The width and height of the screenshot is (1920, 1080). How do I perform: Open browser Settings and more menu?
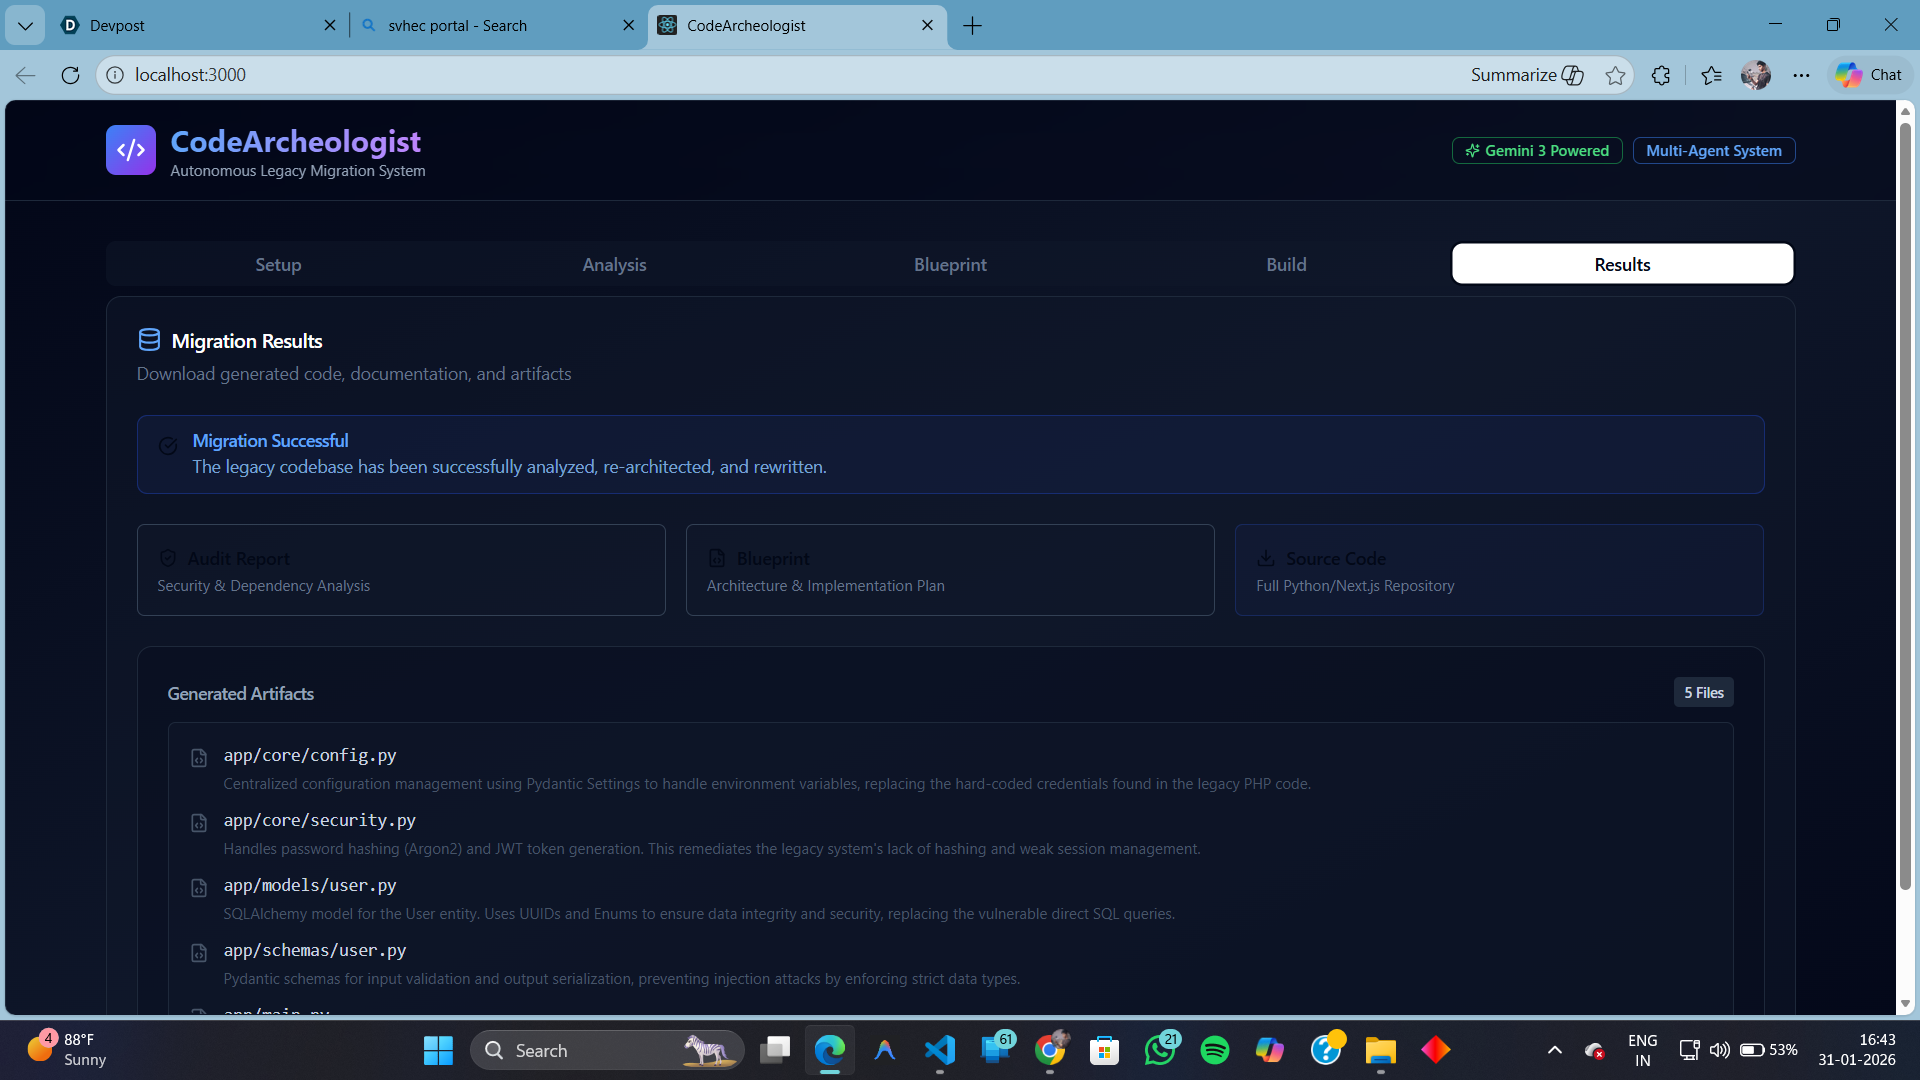point(1801,75)
